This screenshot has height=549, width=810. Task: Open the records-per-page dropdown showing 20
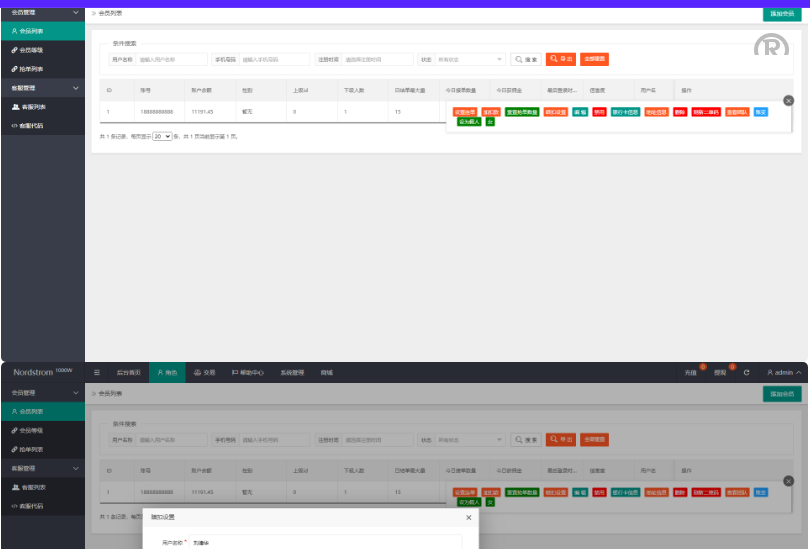(161, 136)
